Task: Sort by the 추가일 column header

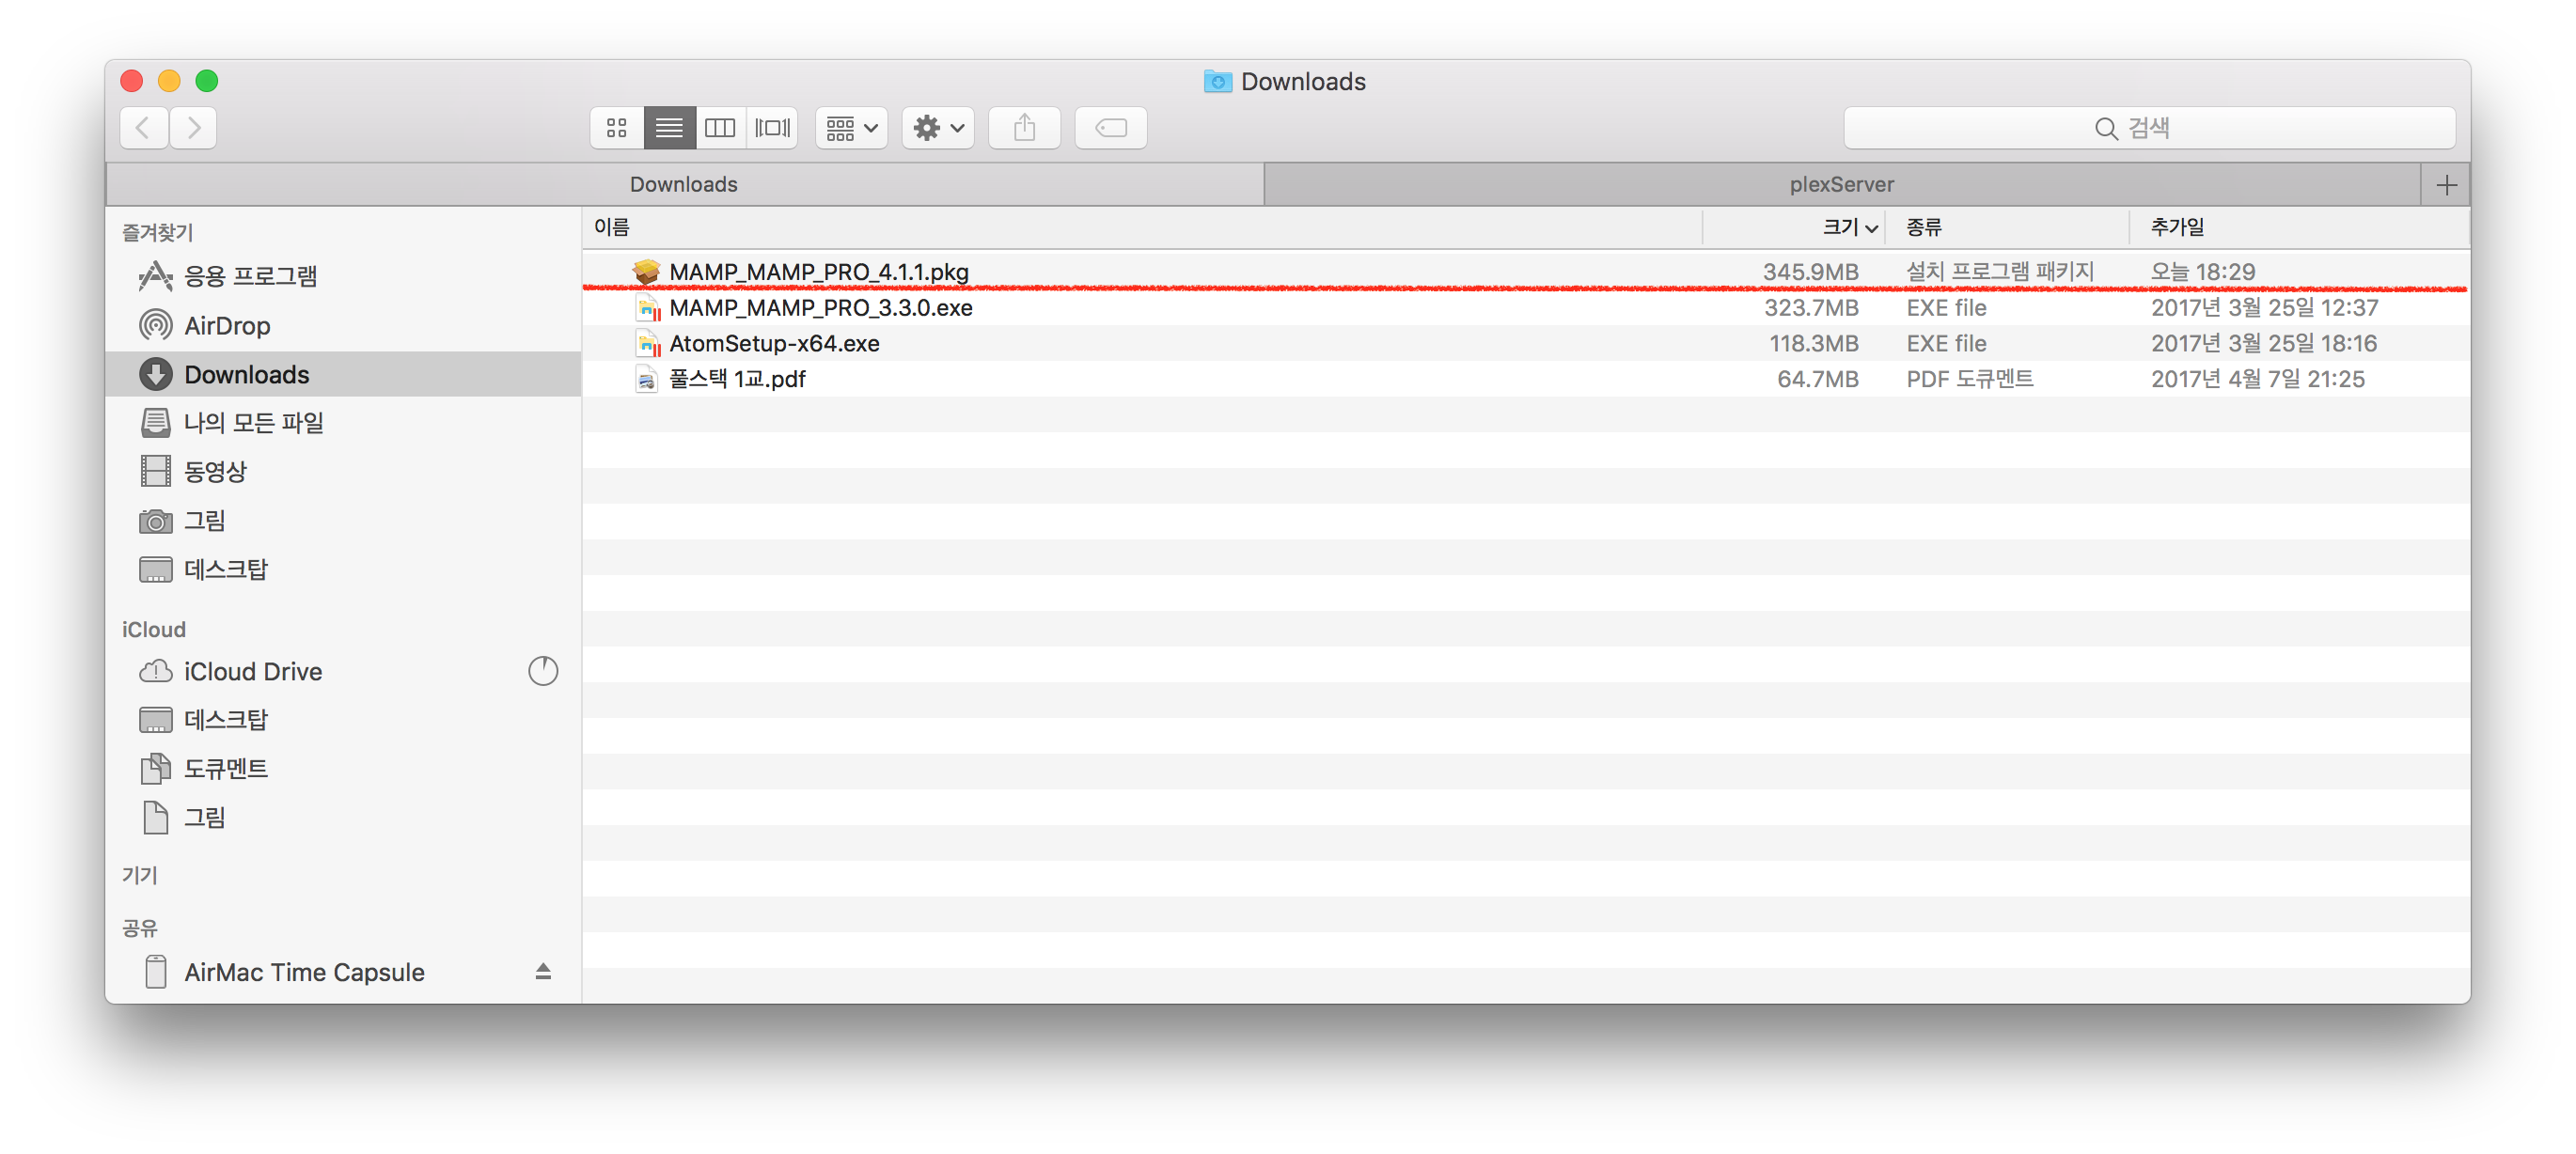Action: tap(2299, 227)
